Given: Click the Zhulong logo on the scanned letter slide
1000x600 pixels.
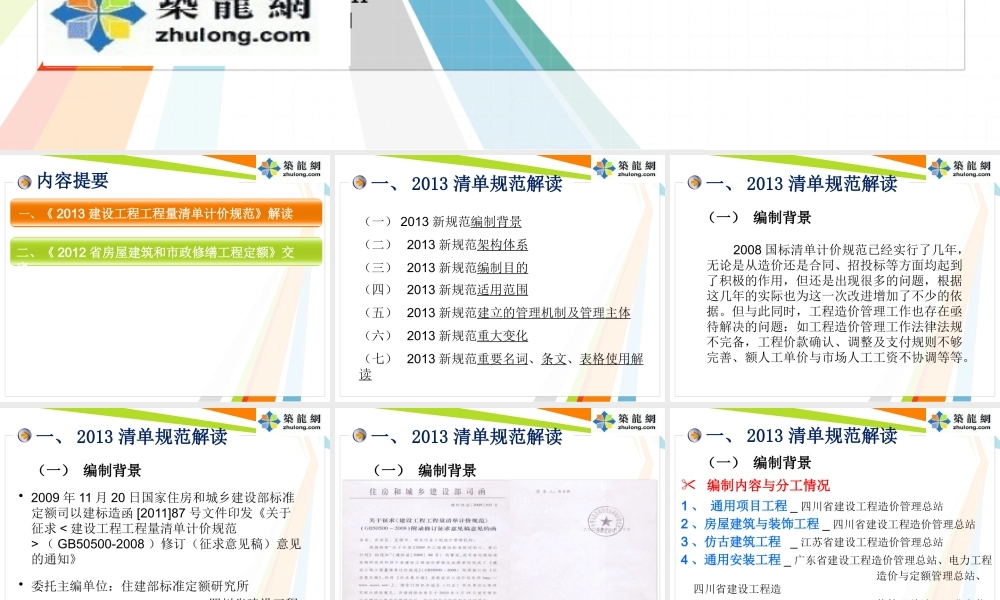Looking at the screenshot, I should (624, 421).
